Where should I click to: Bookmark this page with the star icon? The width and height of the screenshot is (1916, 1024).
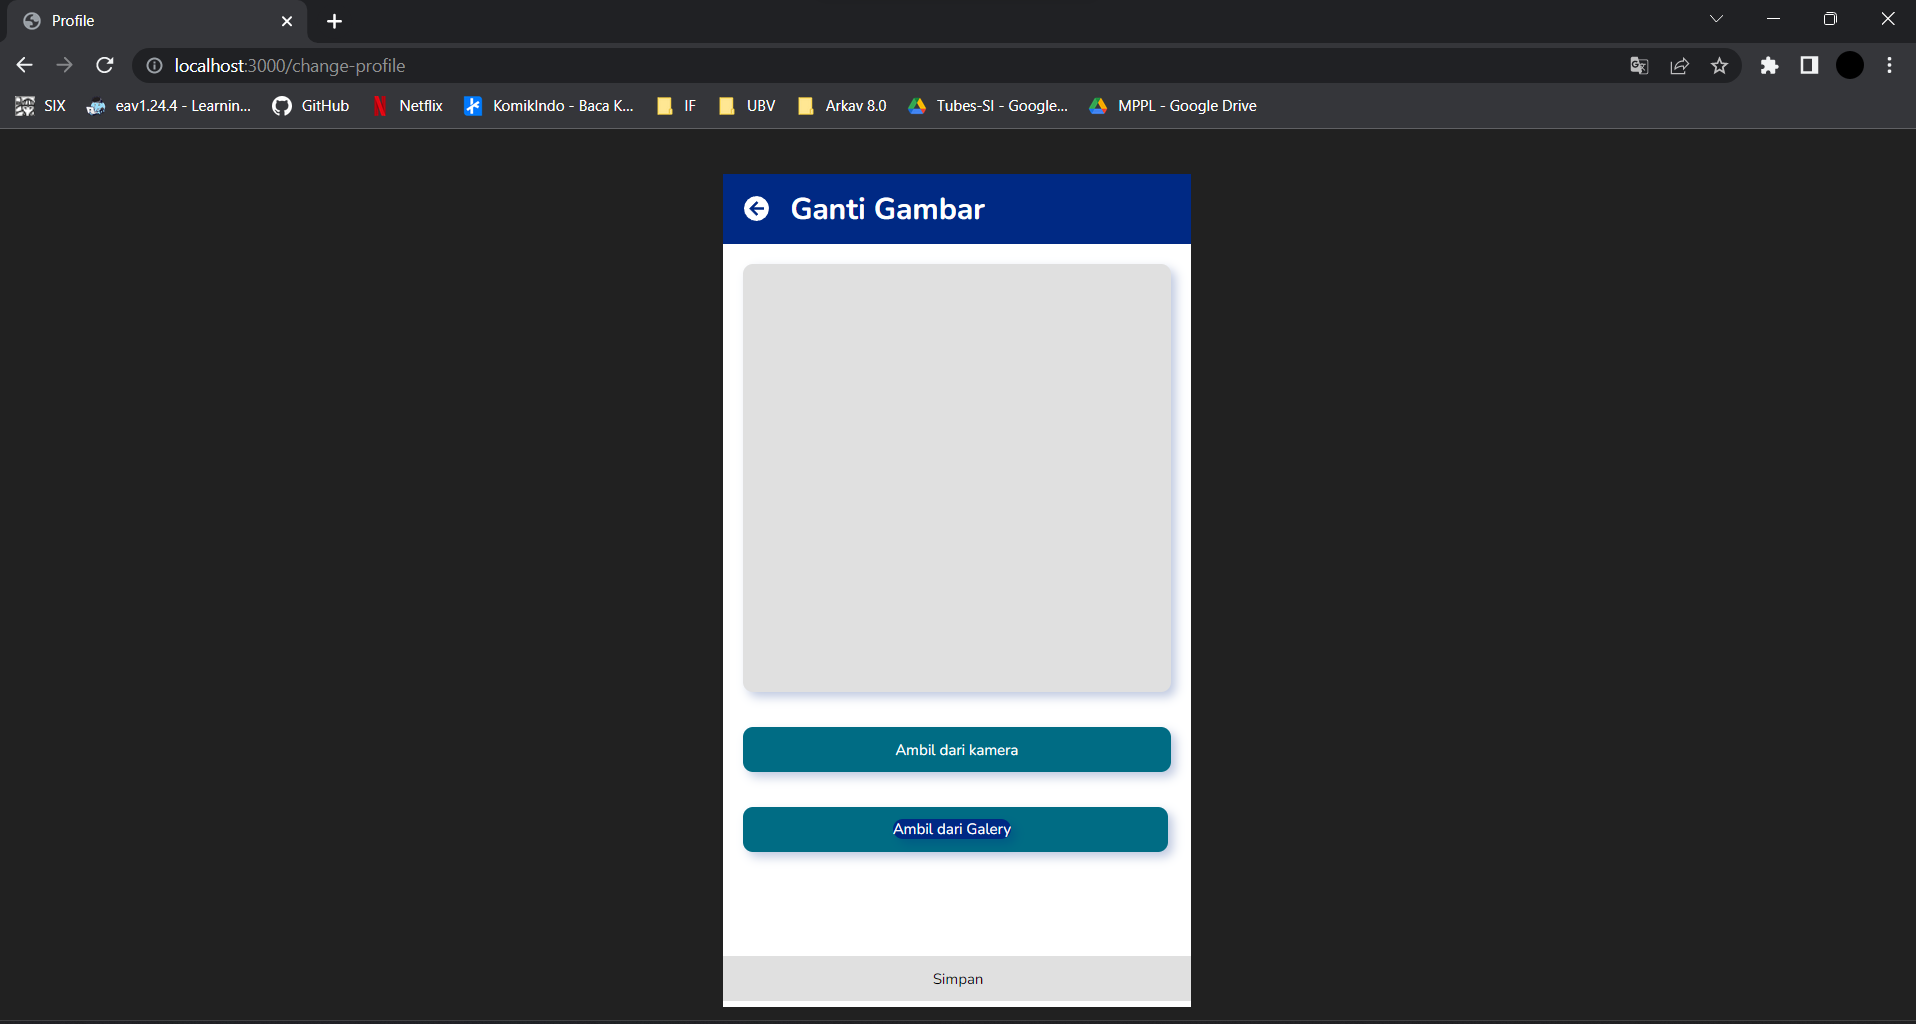[1719, 66]
